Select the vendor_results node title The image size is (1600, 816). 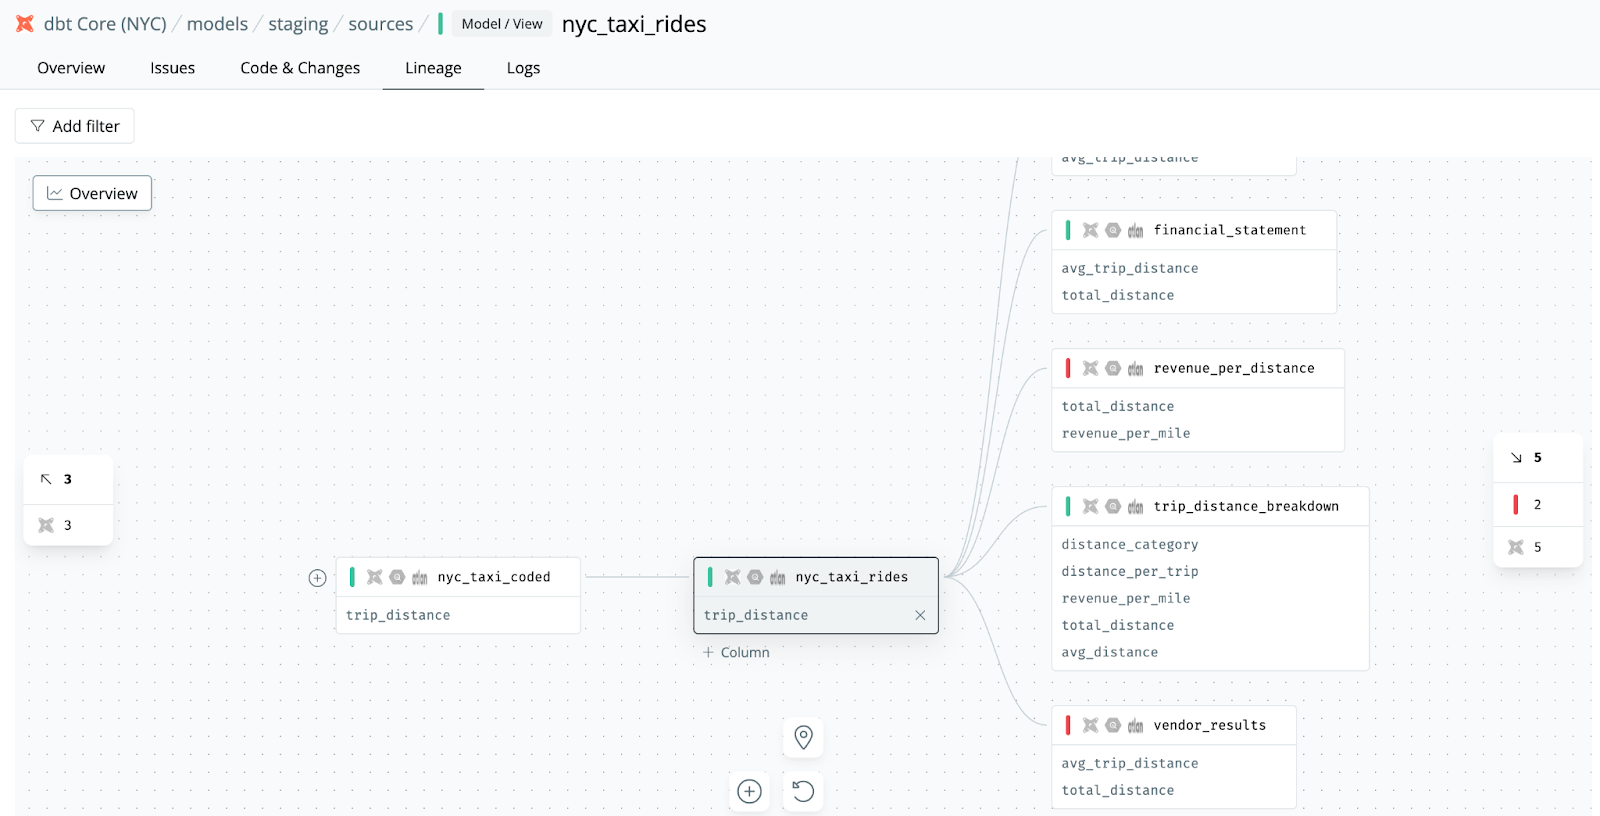1210,725
